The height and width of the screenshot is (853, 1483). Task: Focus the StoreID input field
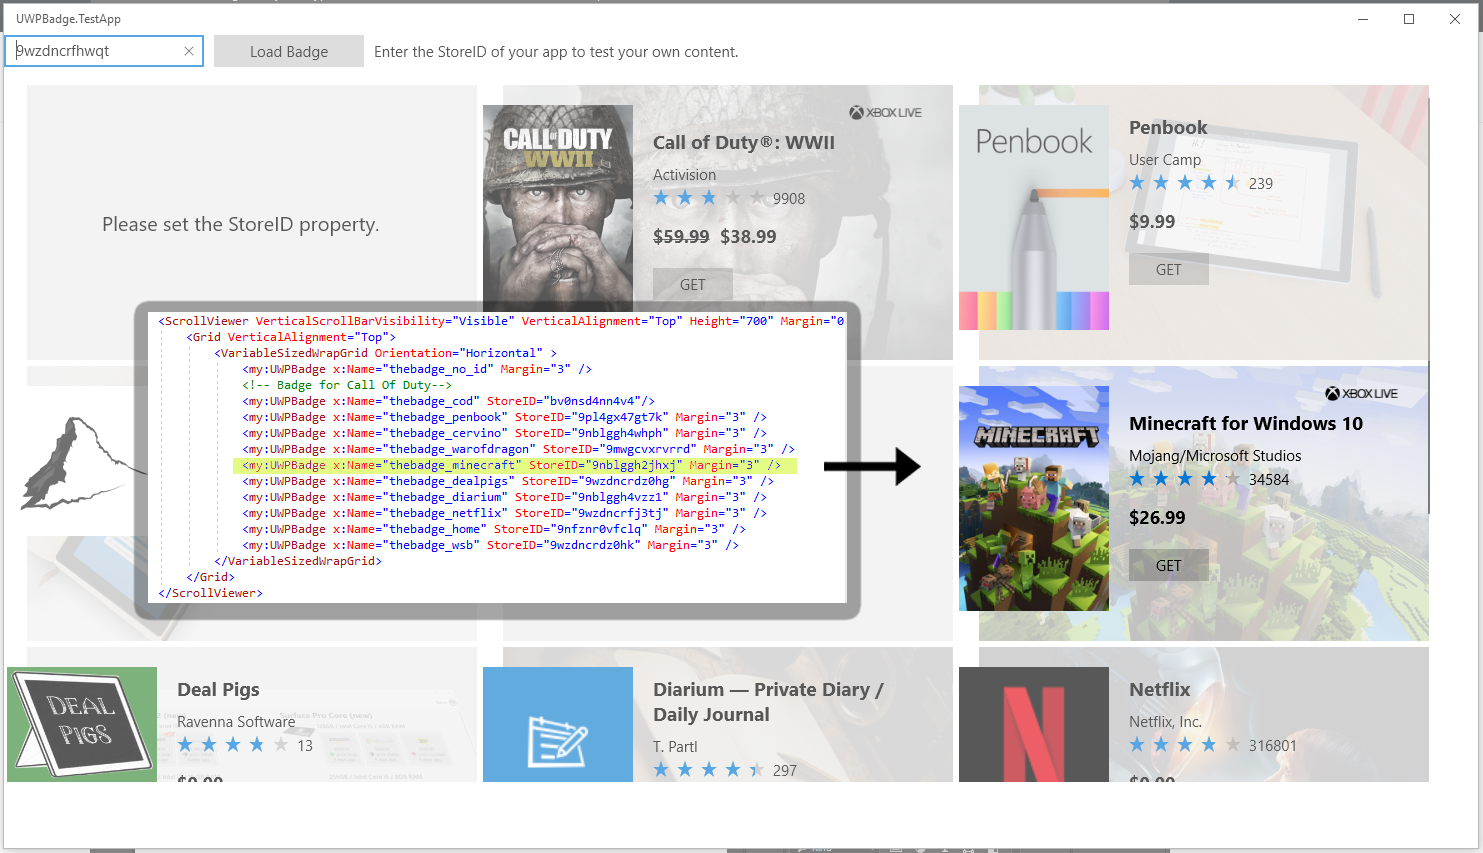(95, 51)
